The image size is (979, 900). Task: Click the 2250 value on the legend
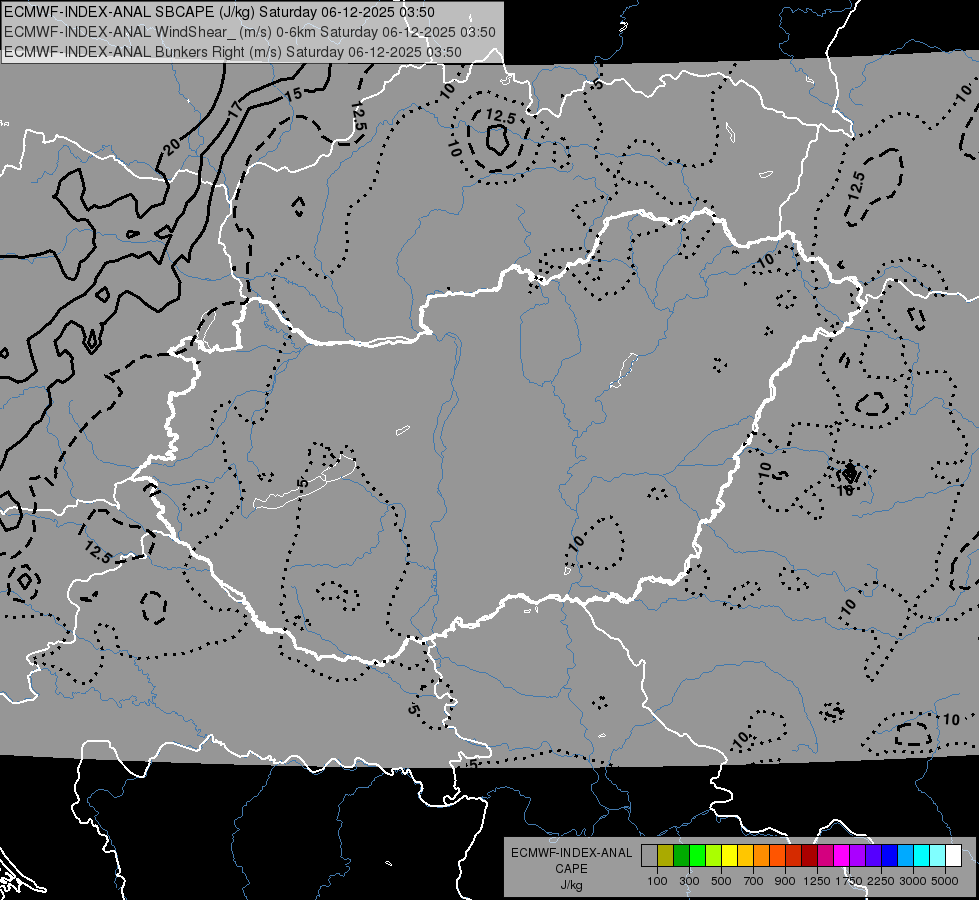[x=881, y=881]
